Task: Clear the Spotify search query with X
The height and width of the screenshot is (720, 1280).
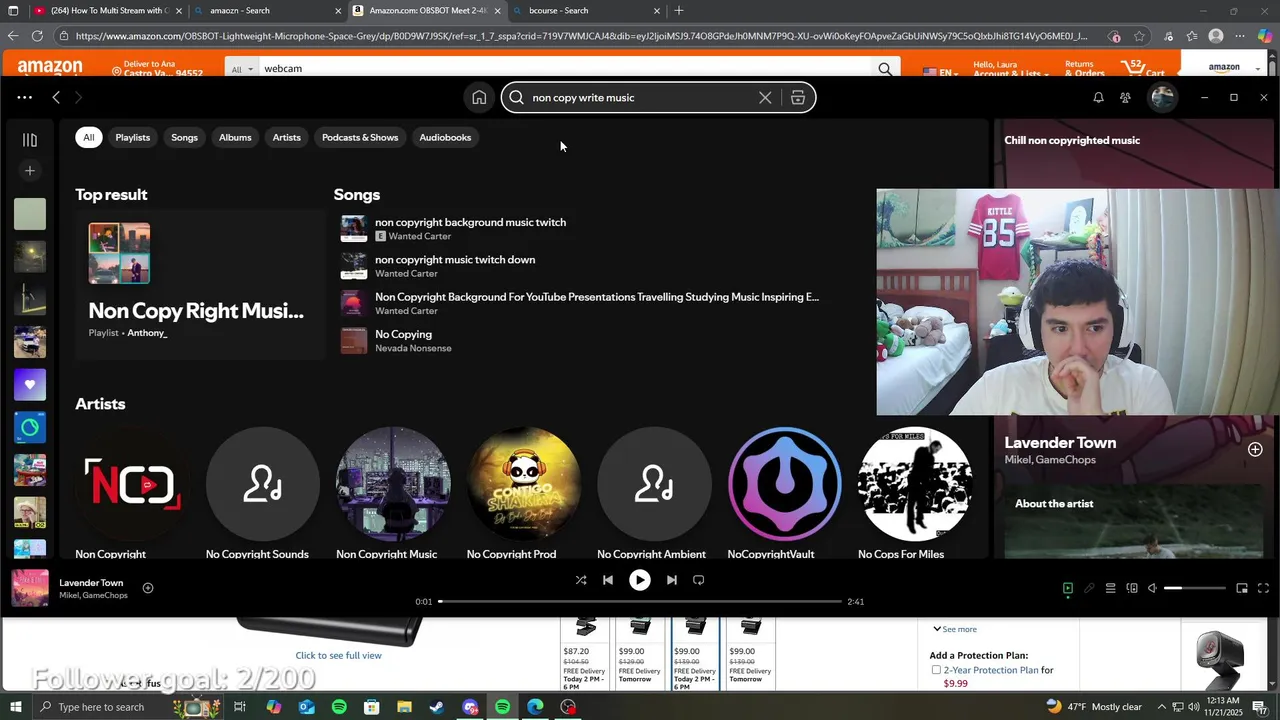Action: click(x=765, y=97)
